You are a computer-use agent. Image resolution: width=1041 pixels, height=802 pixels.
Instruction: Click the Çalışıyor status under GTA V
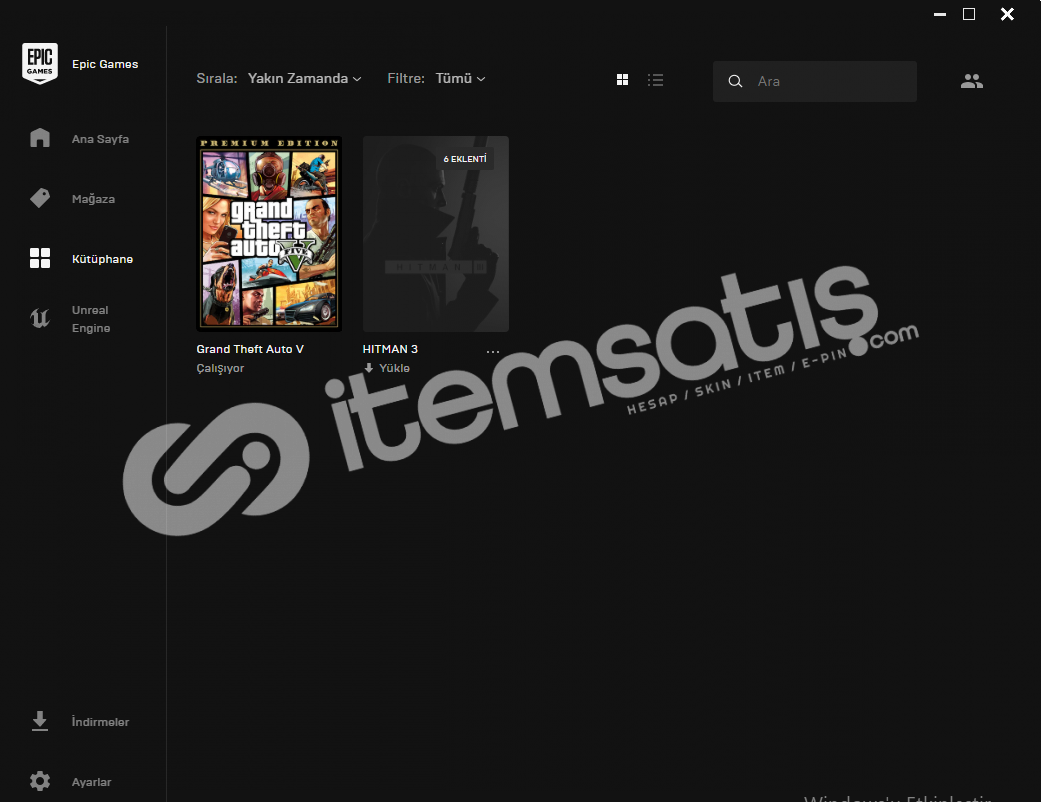[x=220, y=368]
